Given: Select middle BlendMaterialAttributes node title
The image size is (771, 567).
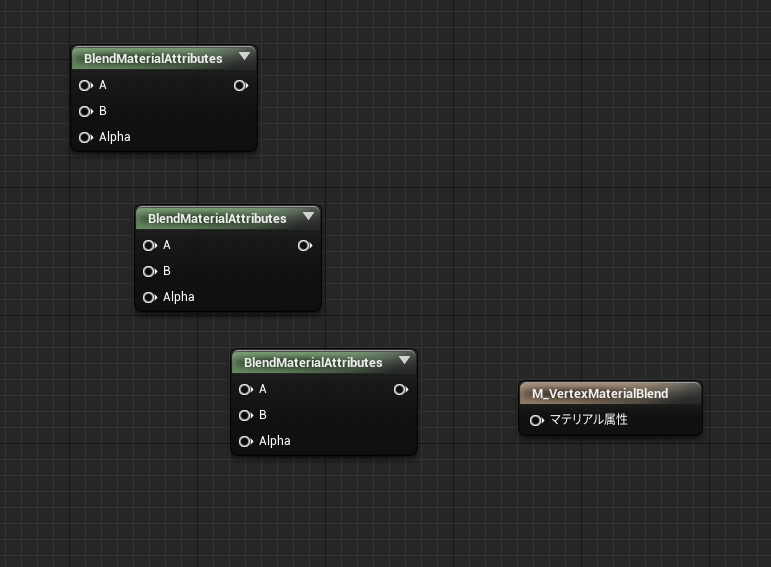Looking at the screenshot, I should coord(217,218).
